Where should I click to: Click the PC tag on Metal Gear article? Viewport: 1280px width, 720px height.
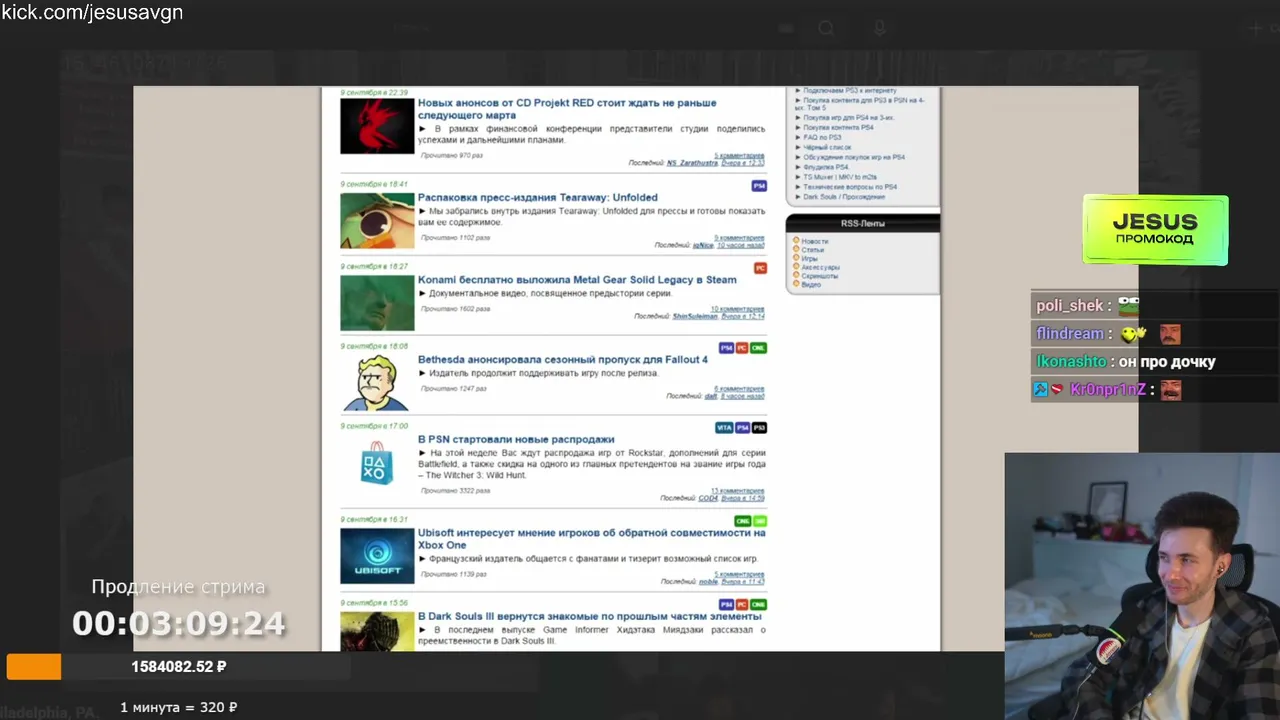(x=760, y=268)
